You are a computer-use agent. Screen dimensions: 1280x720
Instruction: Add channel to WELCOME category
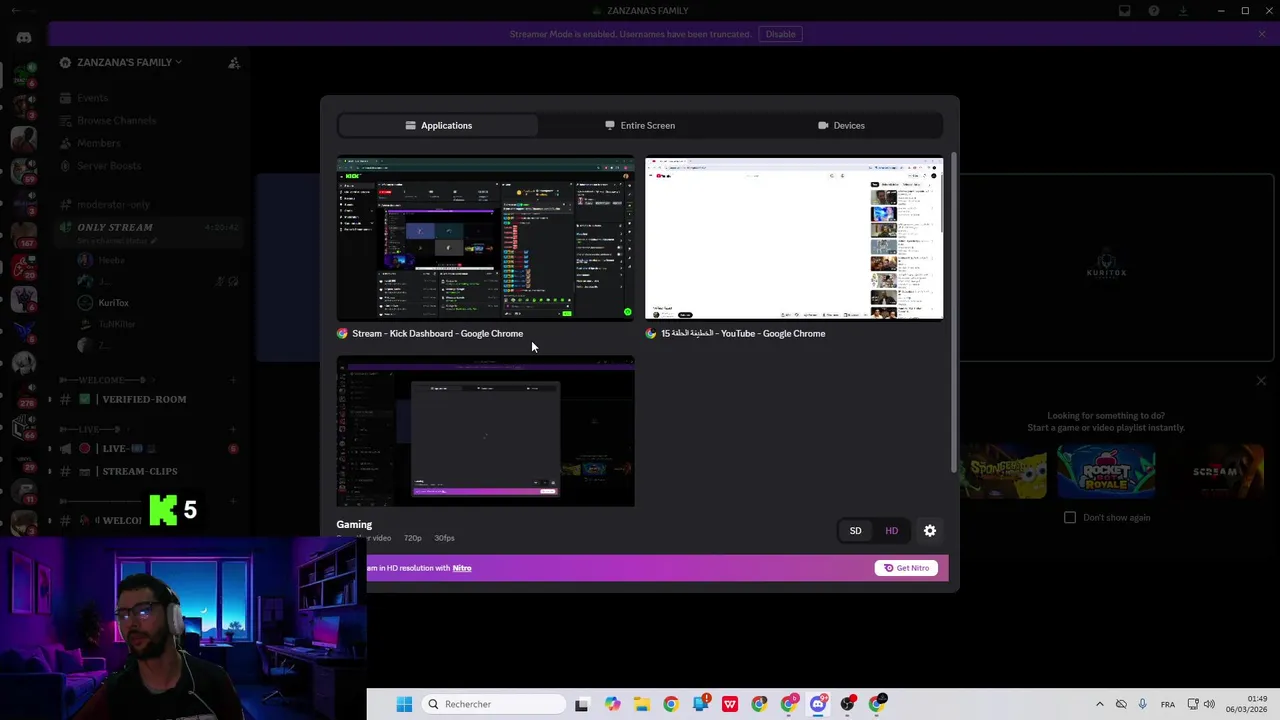tap(234, 380)
